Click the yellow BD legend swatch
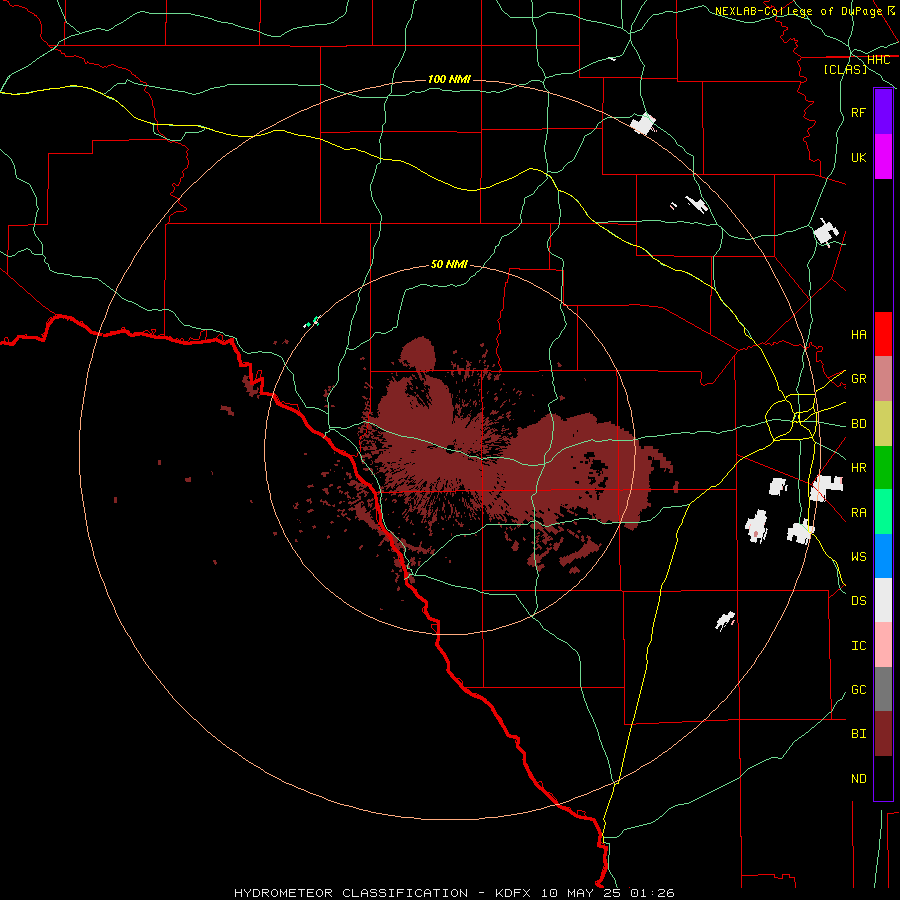This screenshot has height=900, width=900. pyautogui.click(x=883, y=424)
